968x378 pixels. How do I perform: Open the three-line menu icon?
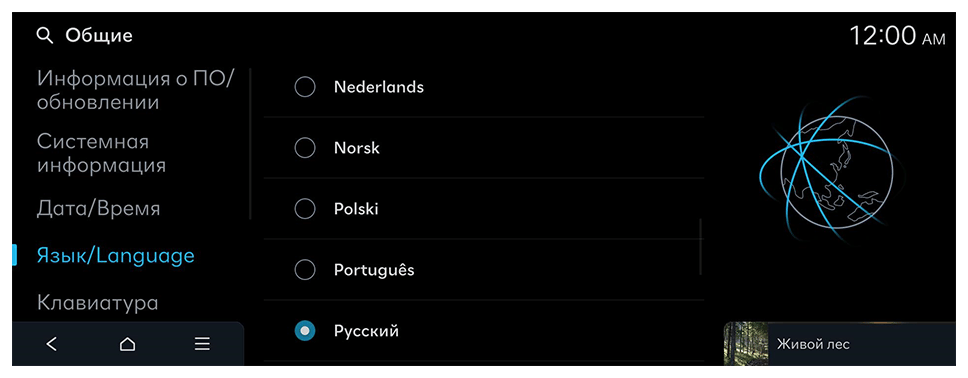click(202, 344)
